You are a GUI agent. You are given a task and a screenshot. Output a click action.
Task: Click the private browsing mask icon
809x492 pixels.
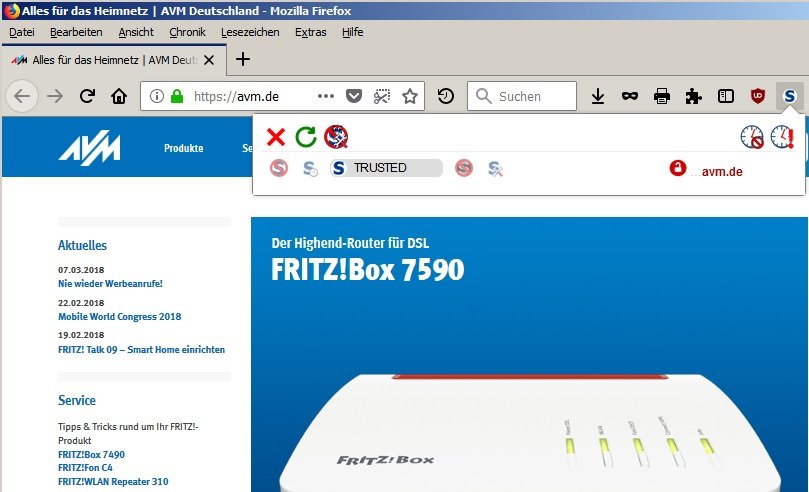630,96
